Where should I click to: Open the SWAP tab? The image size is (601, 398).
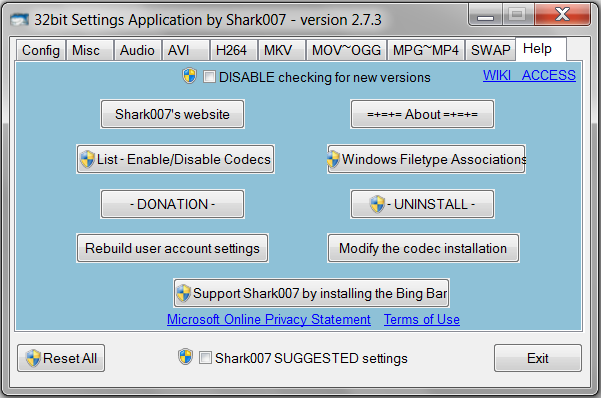491,50
